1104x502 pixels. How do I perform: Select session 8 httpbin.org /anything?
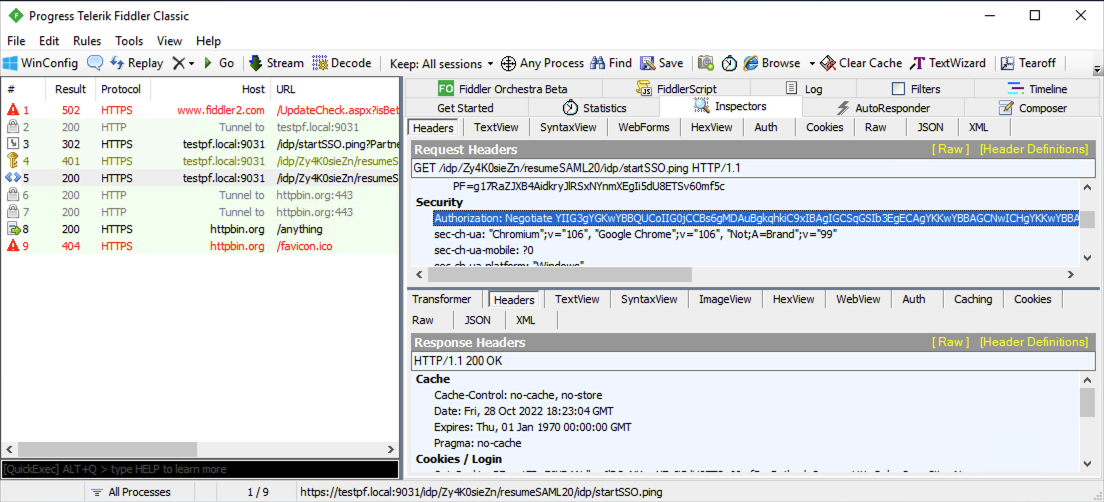coord(200,229)
